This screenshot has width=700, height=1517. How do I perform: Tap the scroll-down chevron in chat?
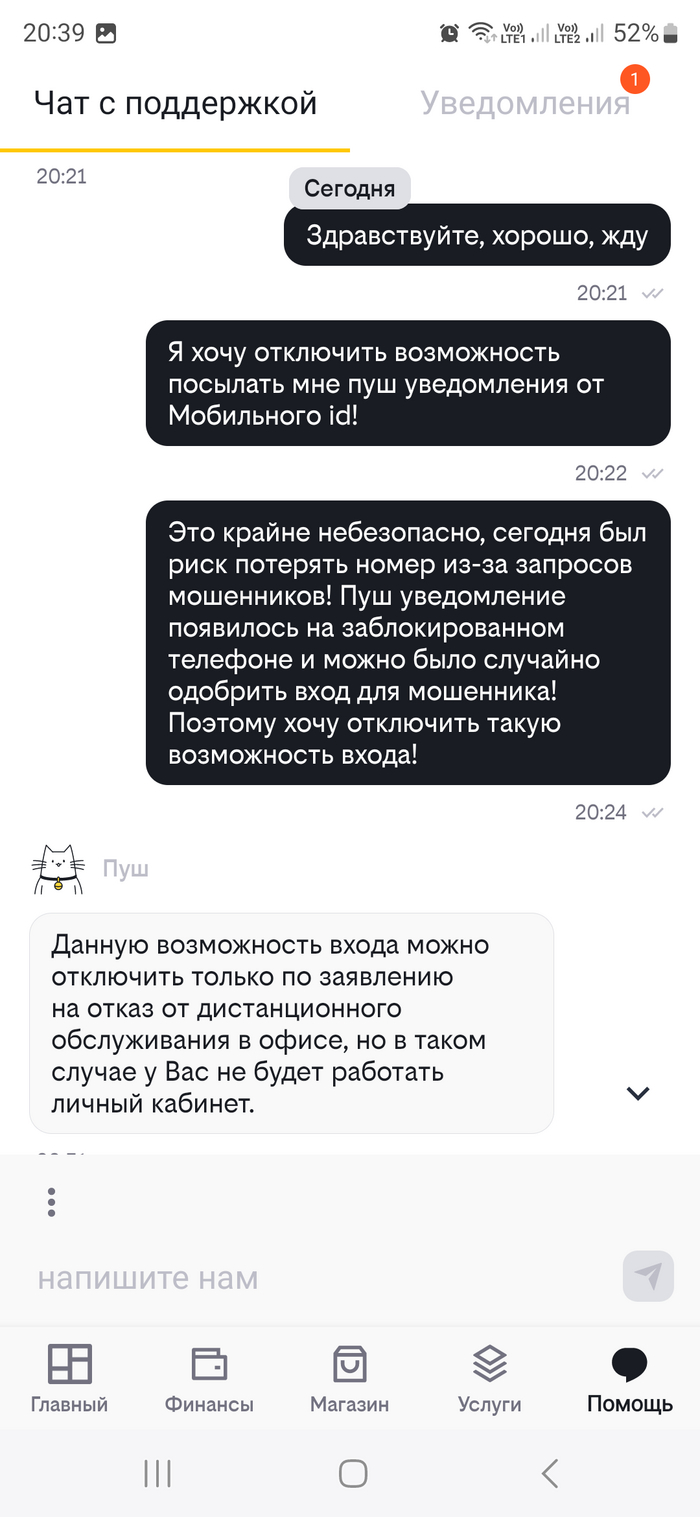pyautogui.click(x=638, y=1093)
